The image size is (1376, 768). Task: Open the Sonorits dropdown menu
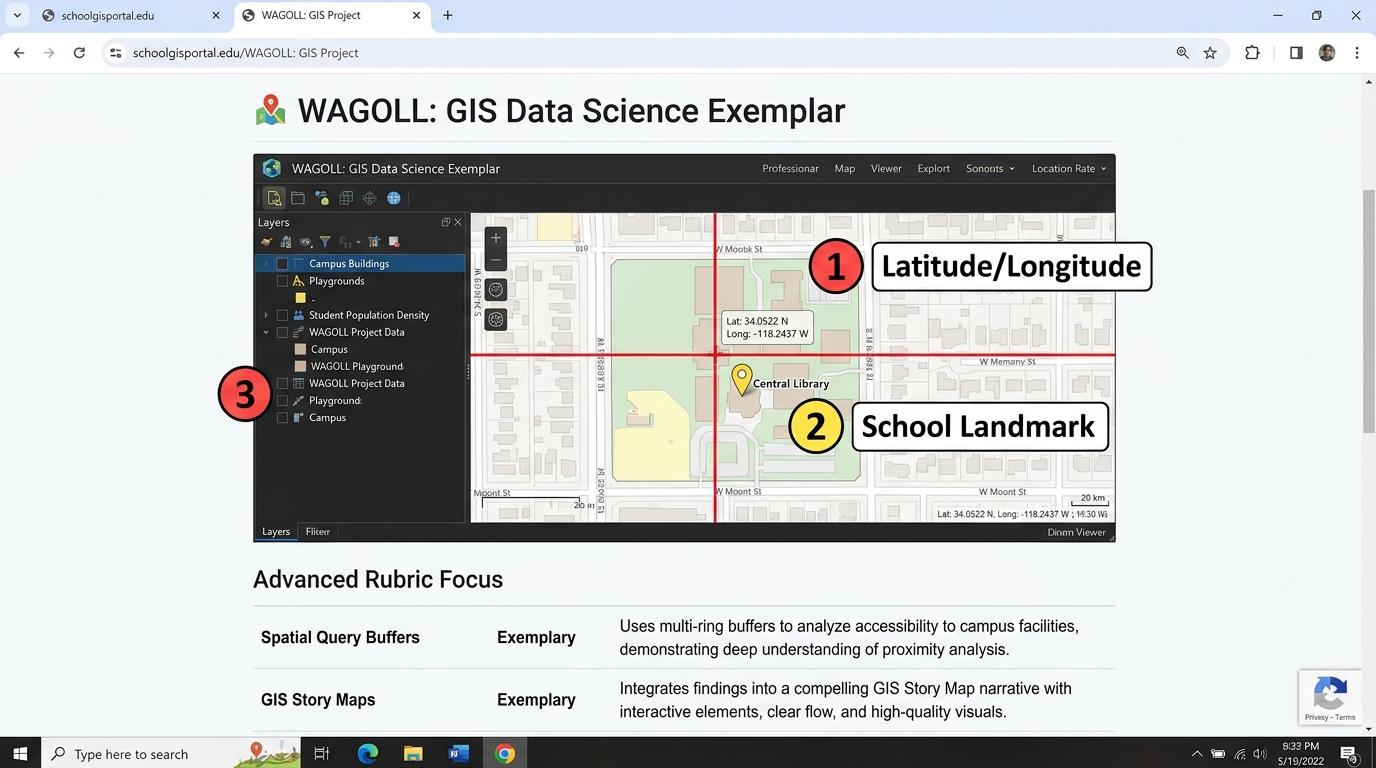point(990,168)
